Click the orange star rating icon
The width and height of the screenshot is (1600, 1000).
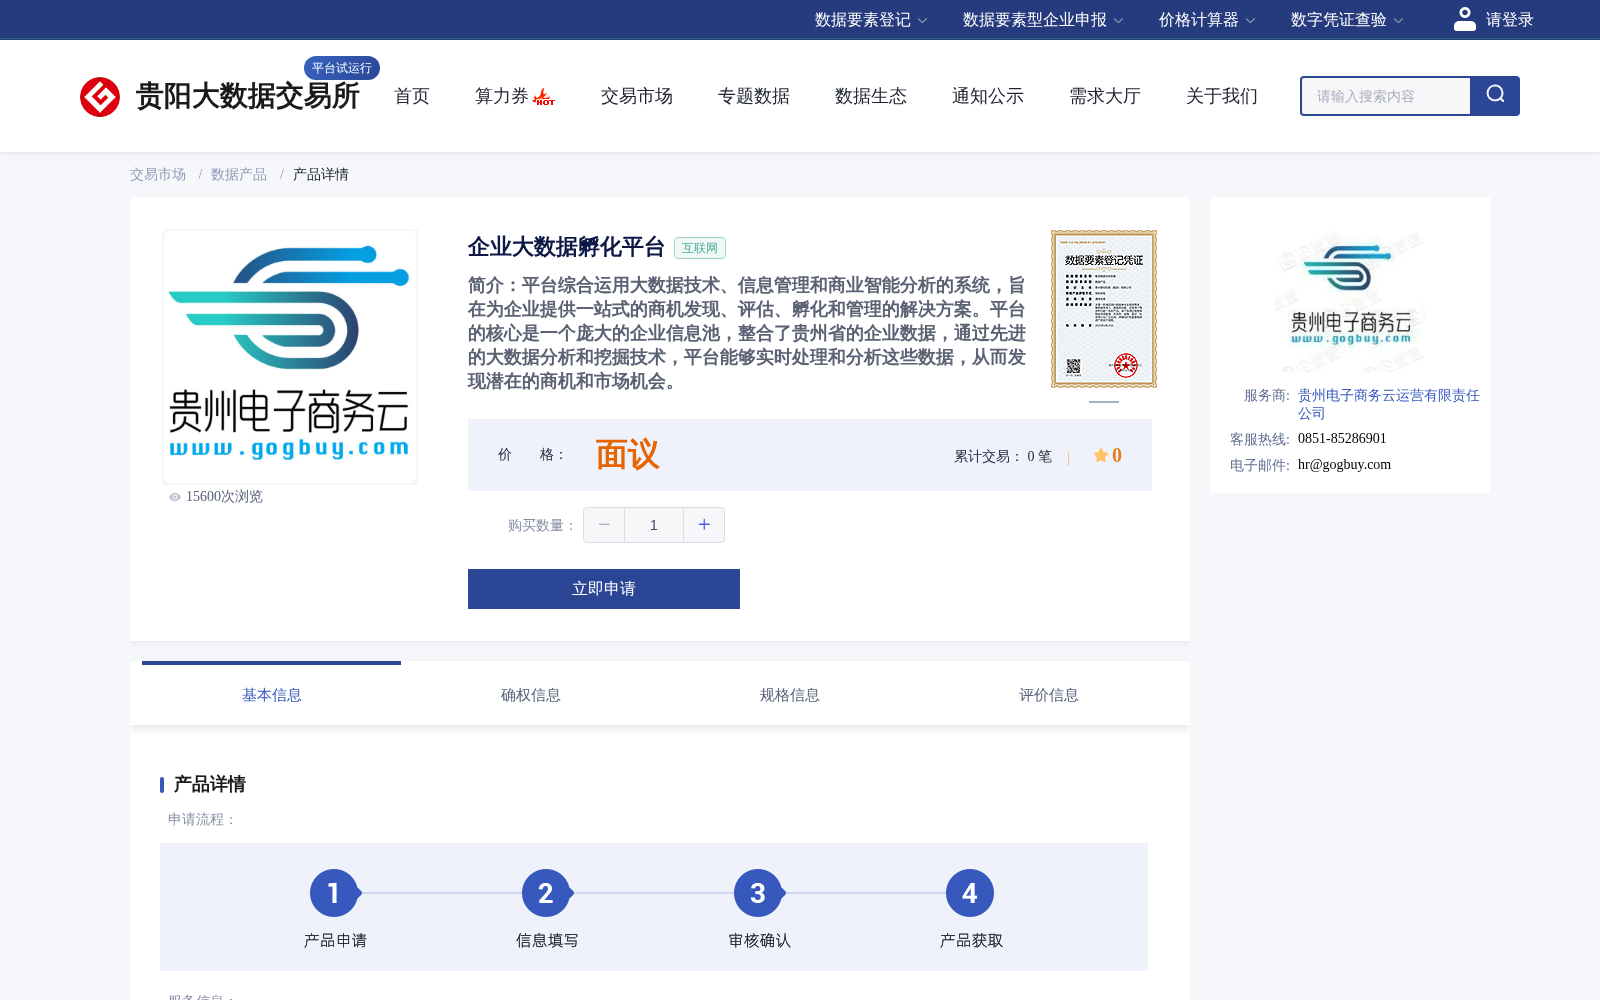1101,455
